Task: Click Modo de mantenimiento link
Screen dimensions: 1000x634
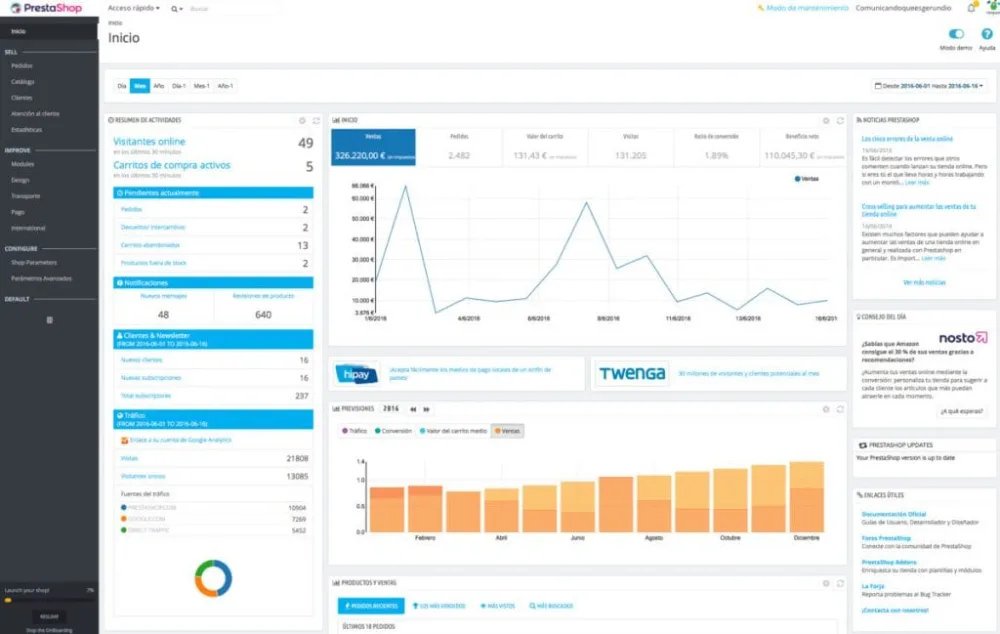Action: (807, 8)
